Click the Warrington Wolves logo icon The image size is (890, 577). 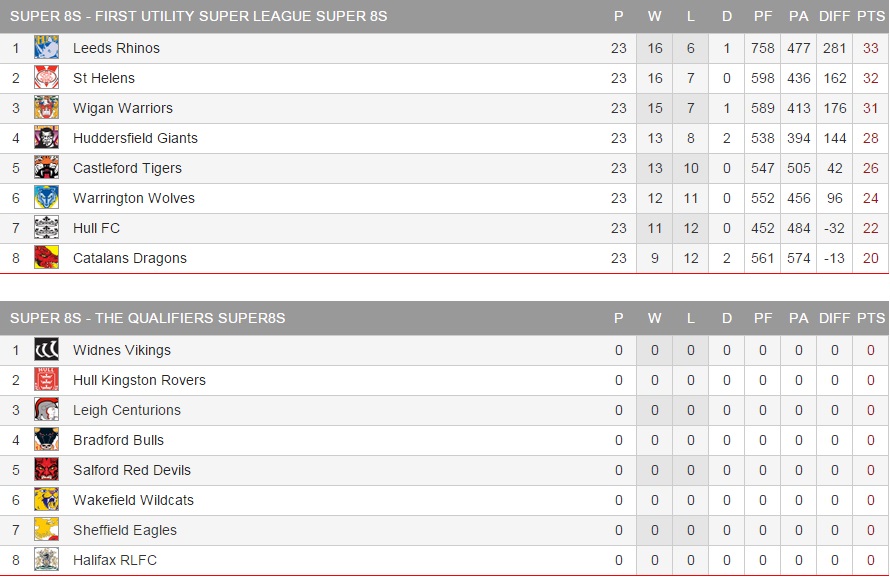[x=46, y=198]
